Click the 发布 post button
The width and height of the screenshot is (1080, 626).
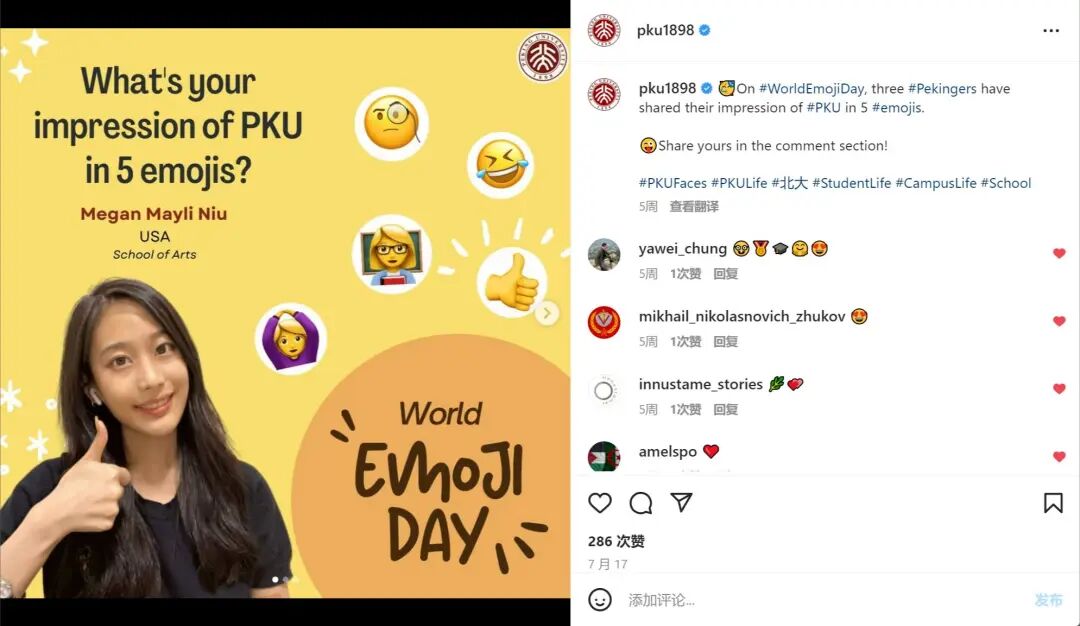pos(1048,600)
